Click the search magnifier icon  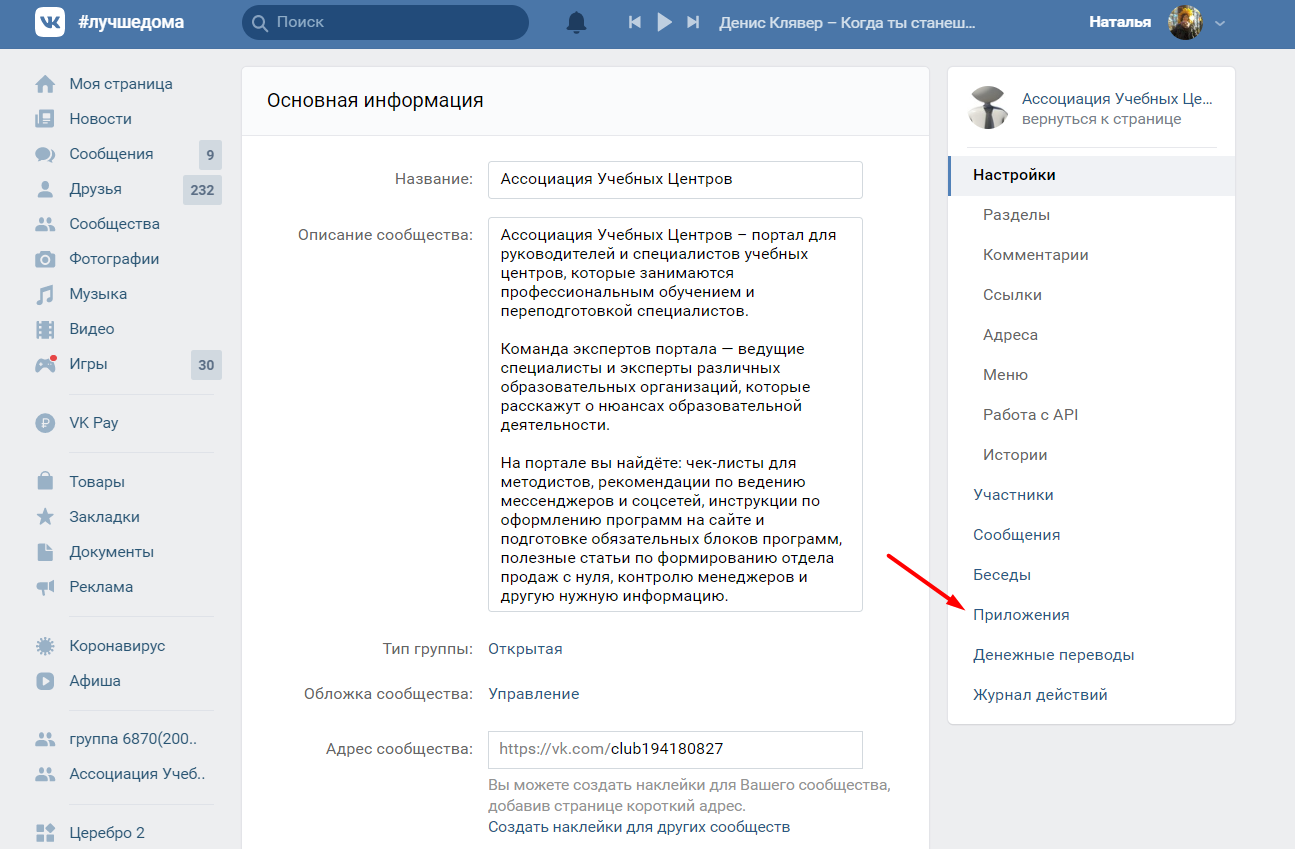(260, 22)
